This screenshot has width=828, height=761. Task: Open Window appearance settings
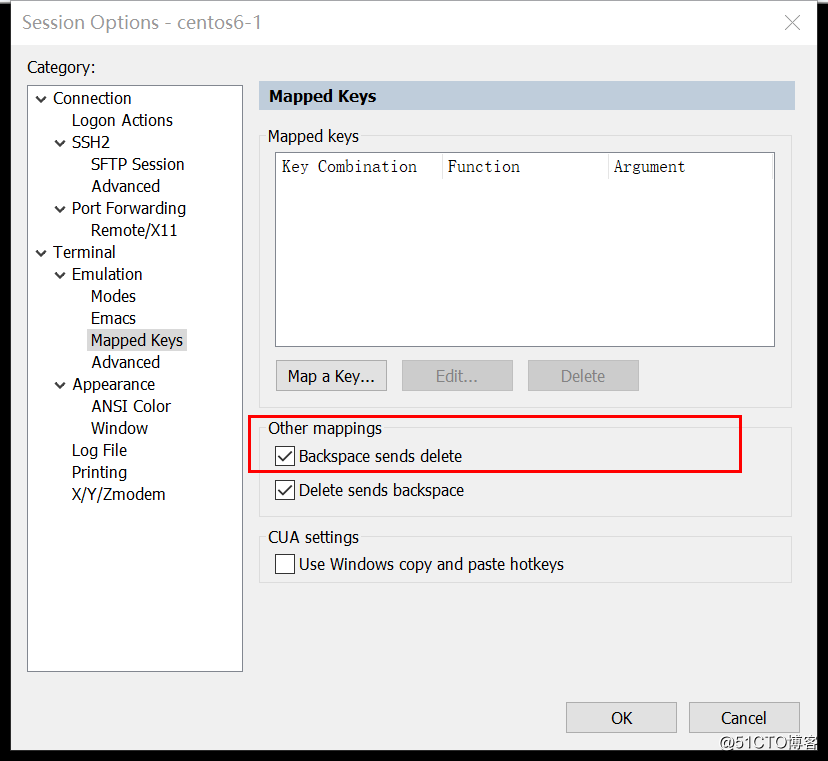(119, 428)
